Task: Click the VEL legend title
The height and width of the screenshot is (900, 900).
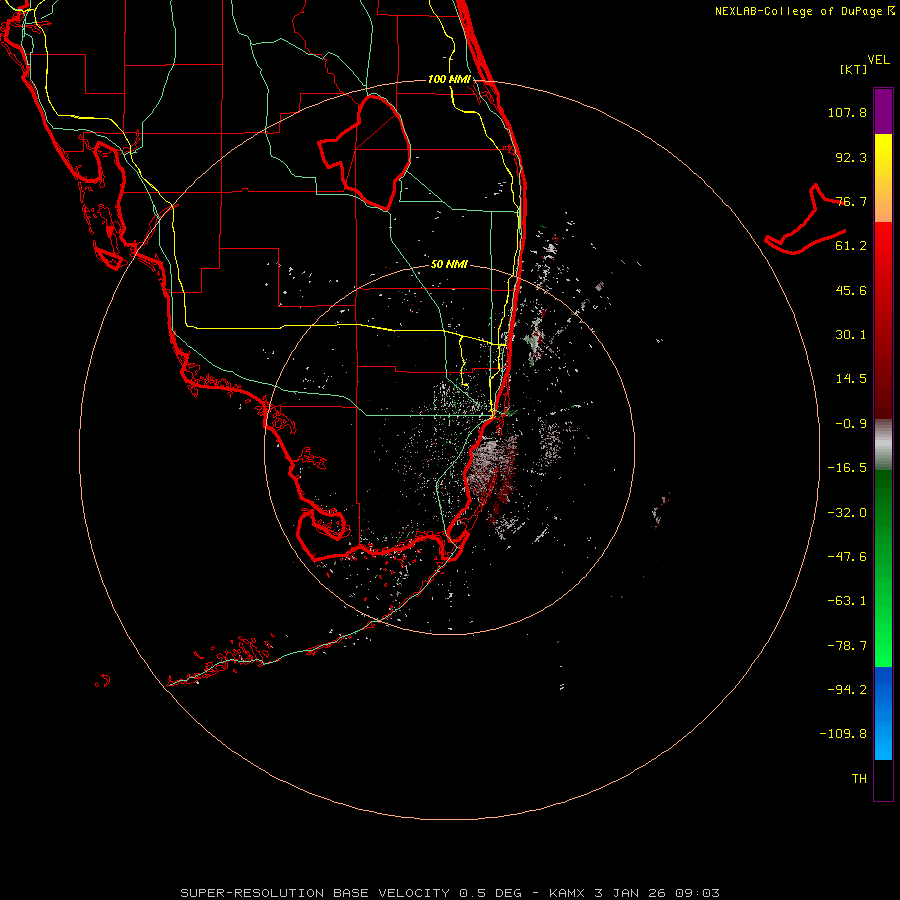Action: coord(878,60)
